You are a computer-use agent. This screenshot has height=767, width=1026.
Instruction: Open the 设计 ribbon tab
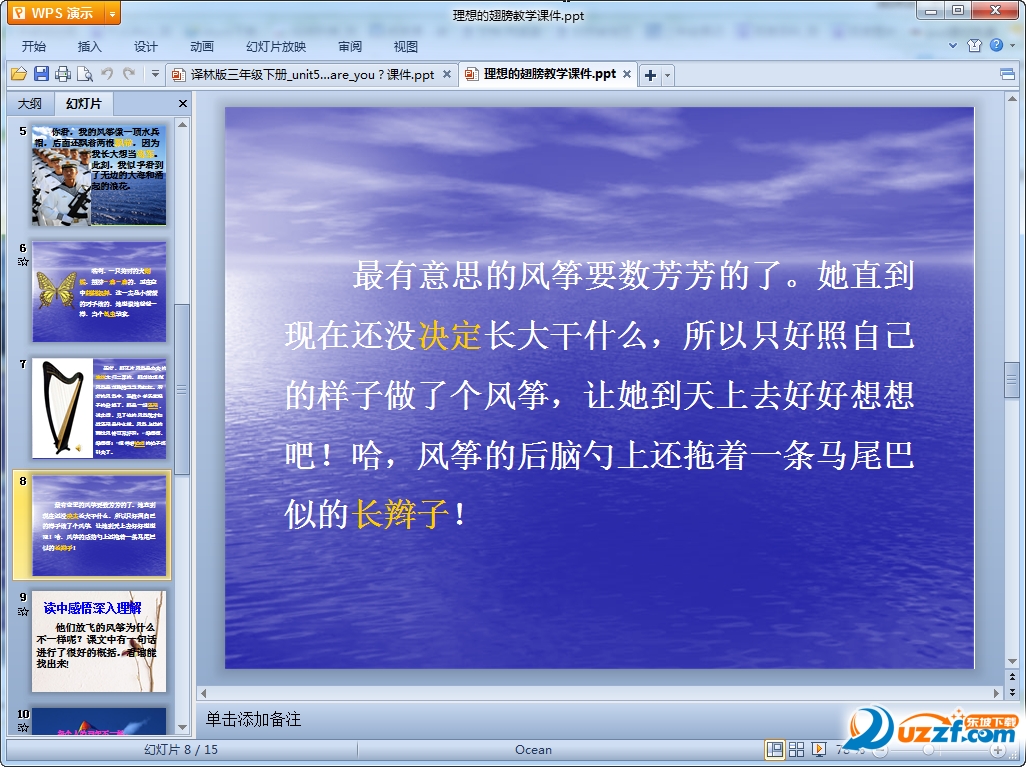(x=145, y=46)
